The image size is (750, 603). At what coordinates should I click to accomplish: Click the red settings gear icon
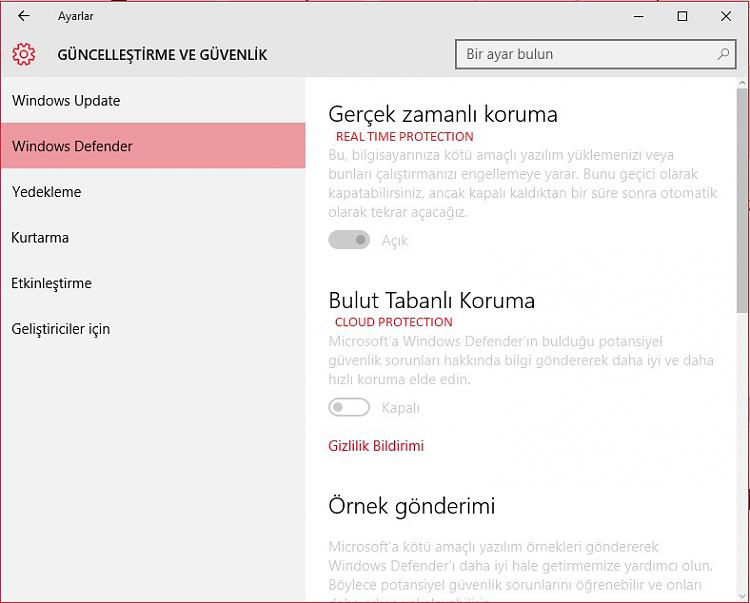23,54
